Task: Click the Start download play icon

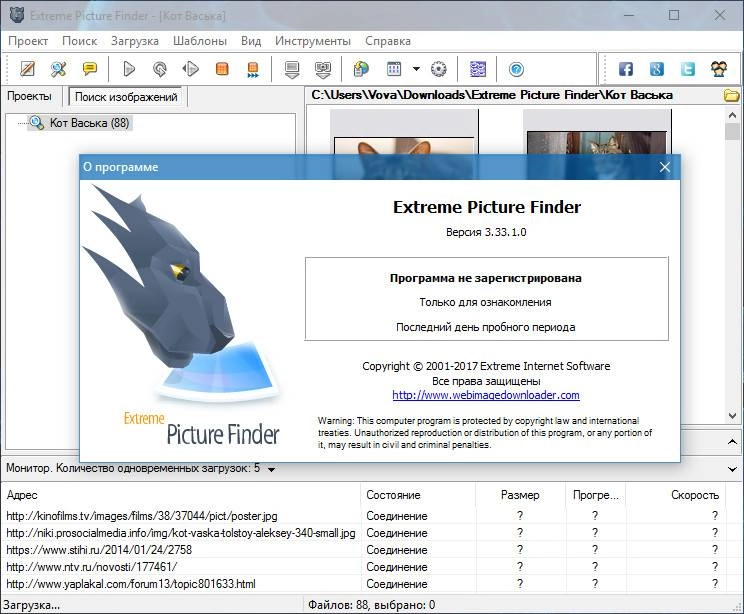Action: [129, 69]
